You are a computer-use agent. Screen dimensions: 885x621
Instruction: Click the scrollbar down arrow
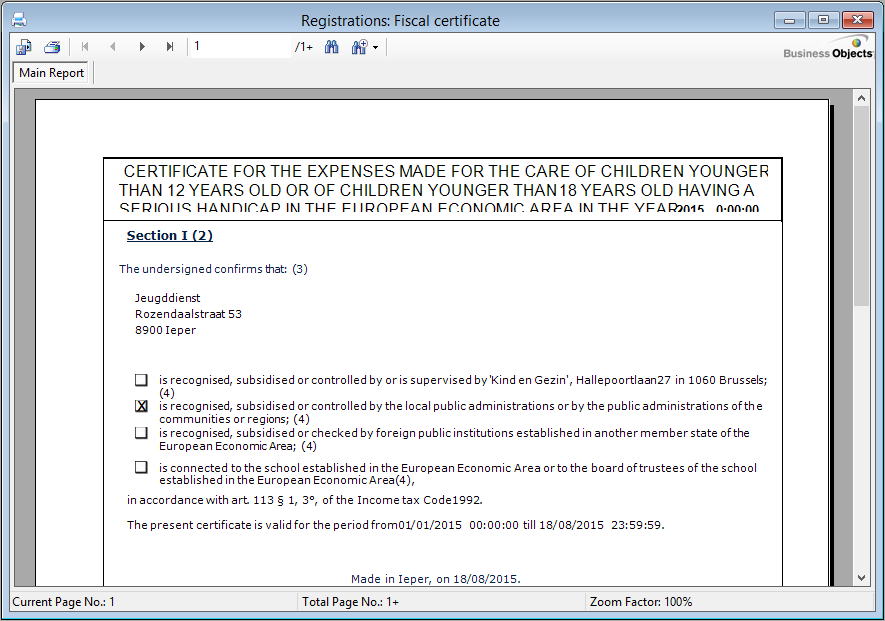point(861,577)
